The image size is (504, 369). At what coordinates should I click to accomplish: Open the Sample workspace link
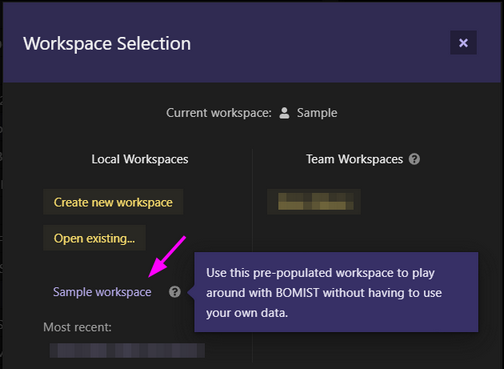pos(102,292)
